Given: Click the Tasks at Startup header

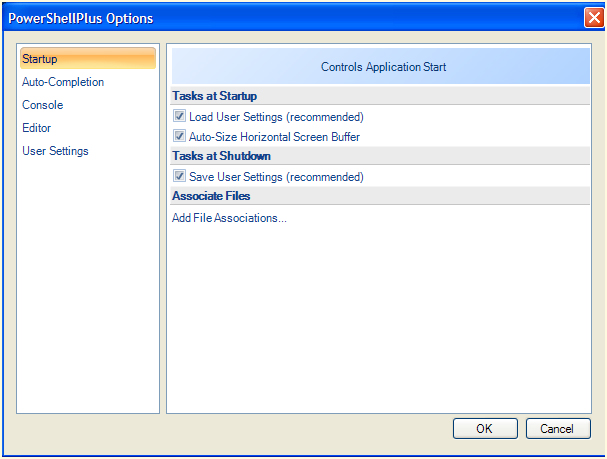Looking at the screenshot, I should (214, 96).
